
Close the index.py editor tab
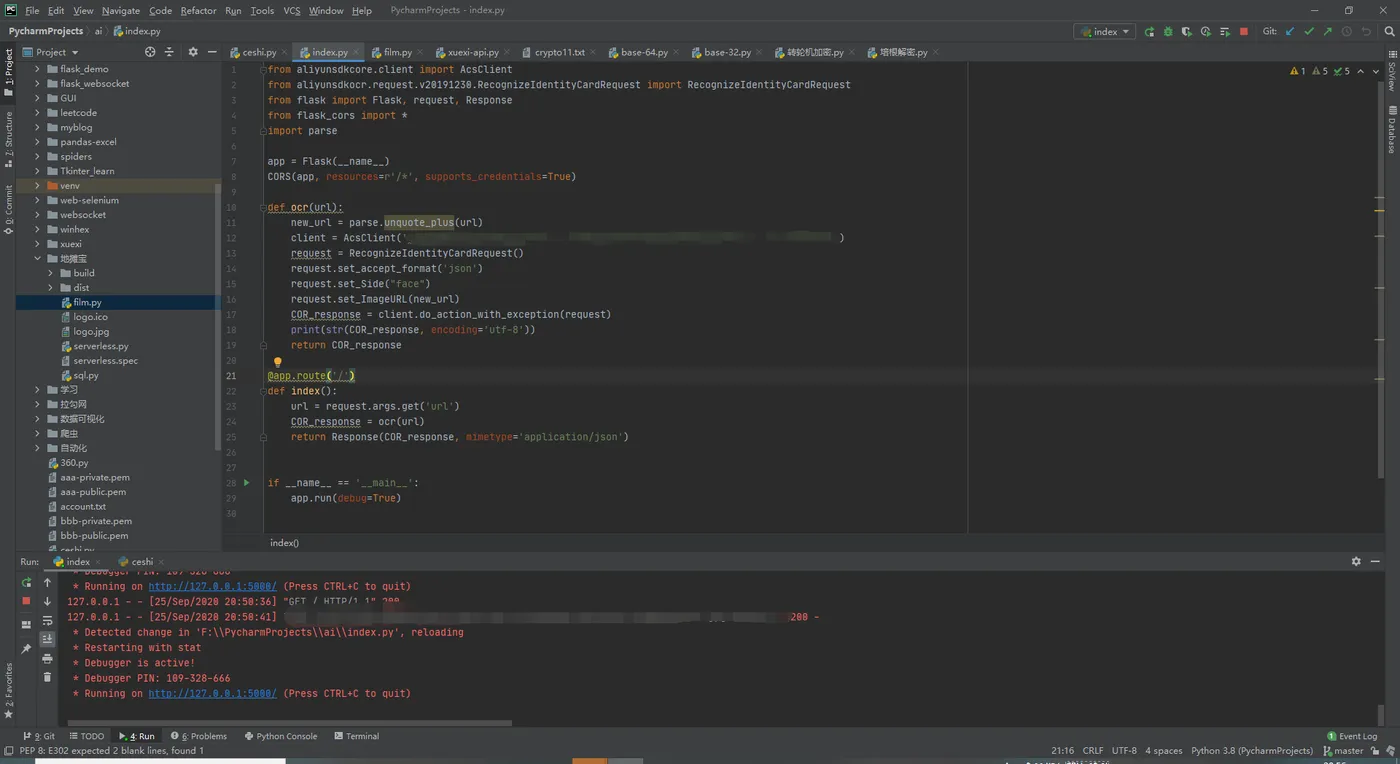(x=356, y=52)
